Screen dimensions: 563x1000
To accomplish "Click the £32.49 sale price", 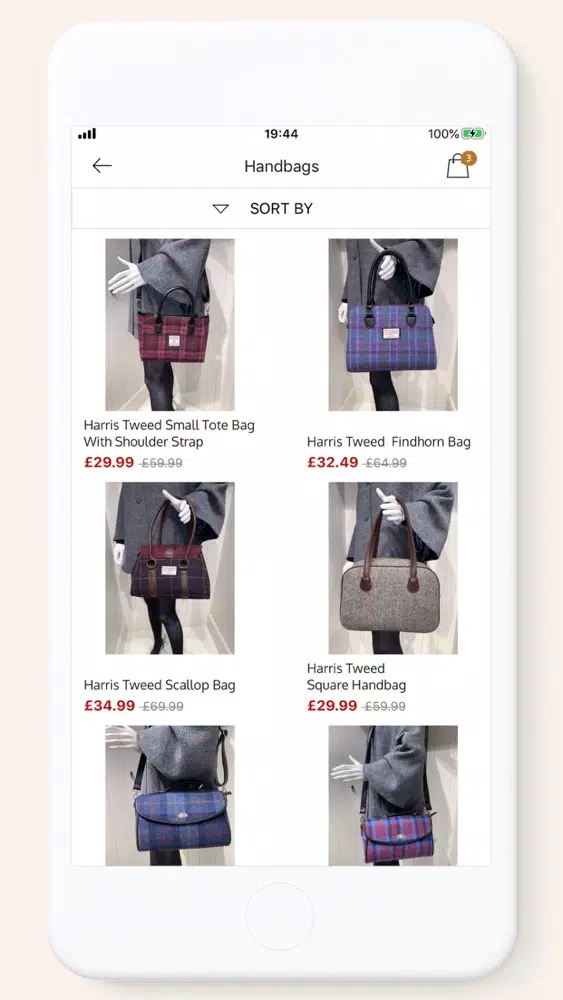I will (x=333, y=462).
